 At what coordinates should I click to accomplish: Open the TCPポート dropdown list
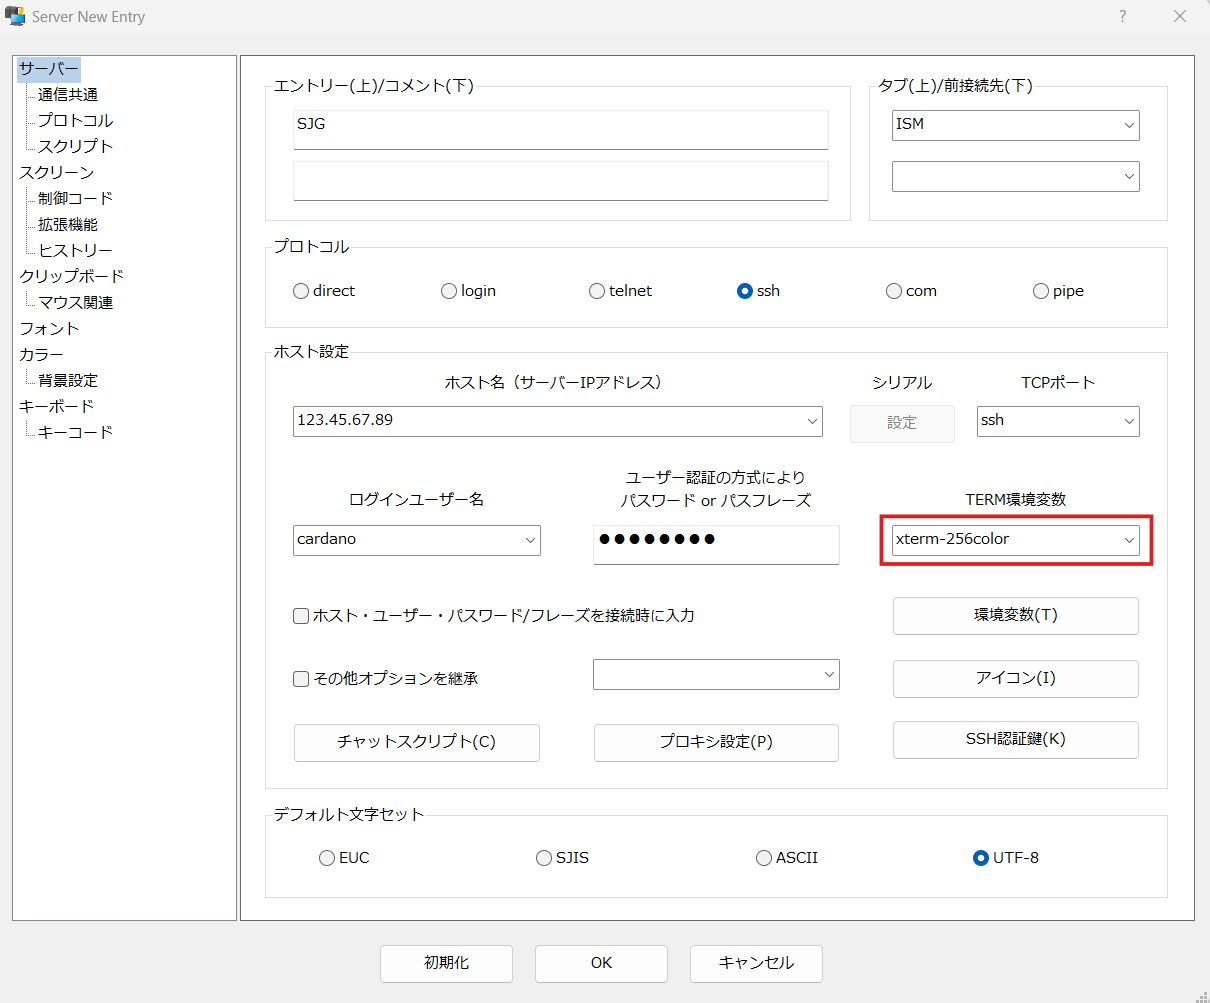pos(1129,421)
